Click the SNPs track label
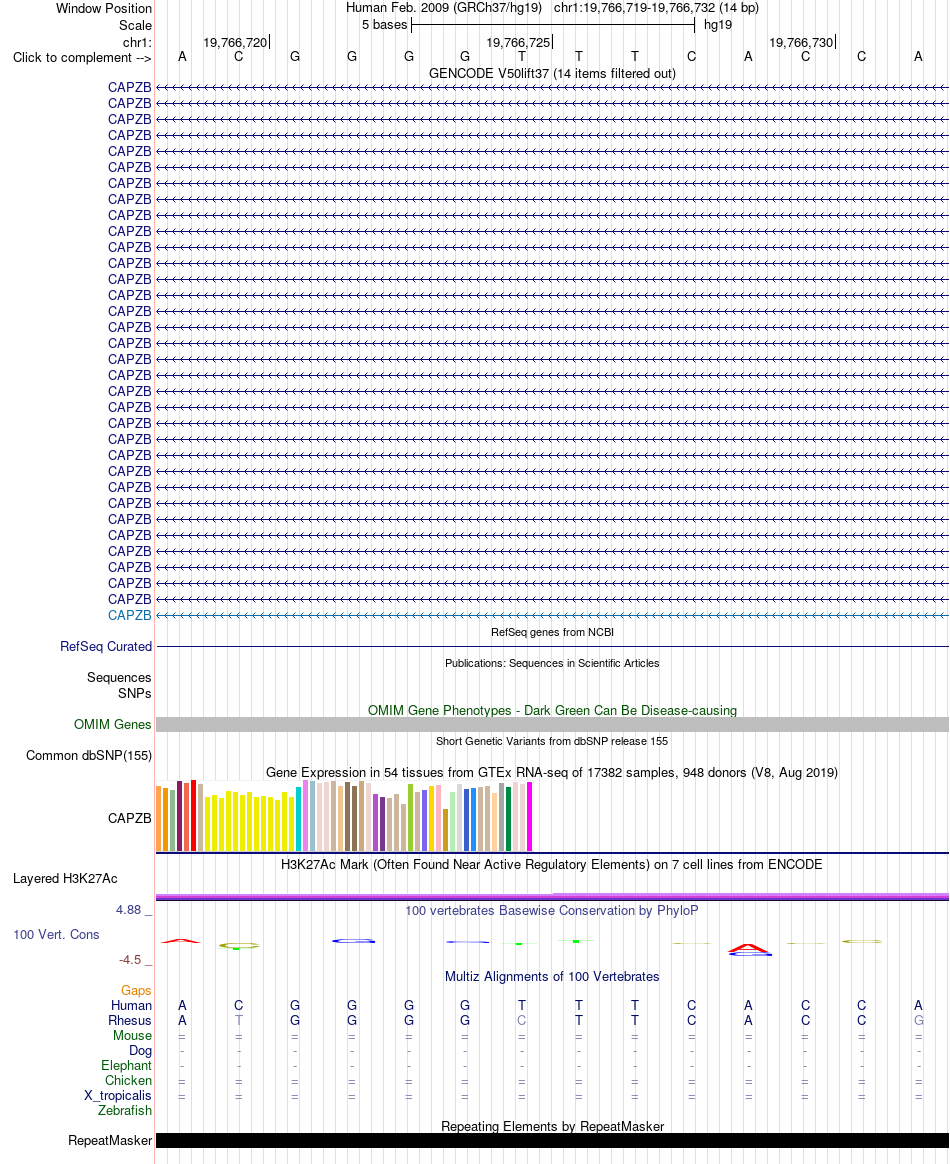The width and height of the screenshot is (950, 1164). click(134, 693)
